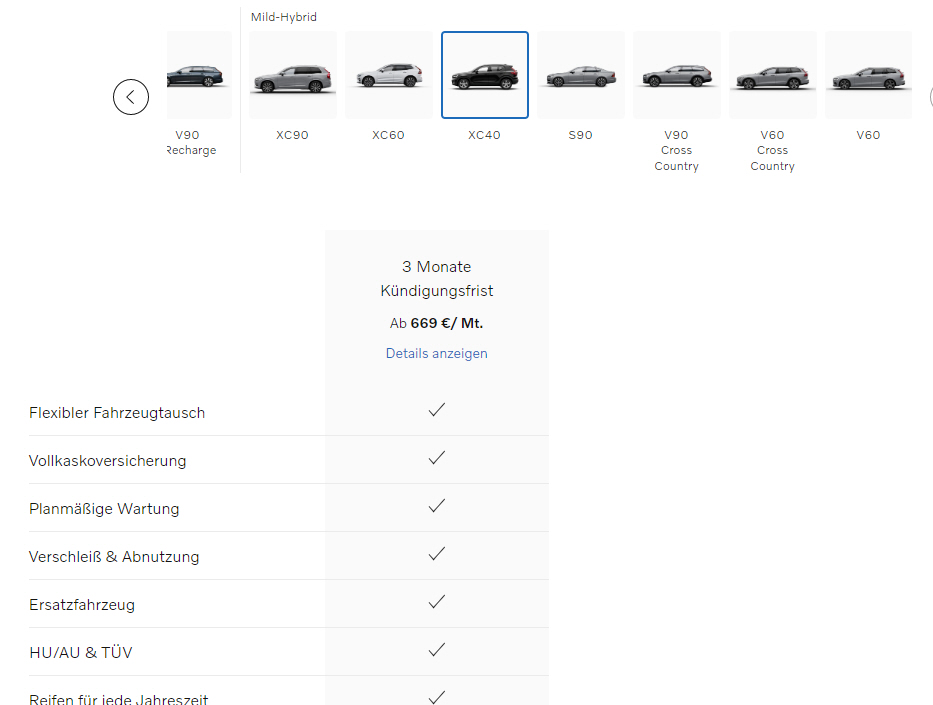Click the checkmark for HU/AU & TÜV
Image resolution: width=933 pixels, height=705 pixels.
click(437, 650)
